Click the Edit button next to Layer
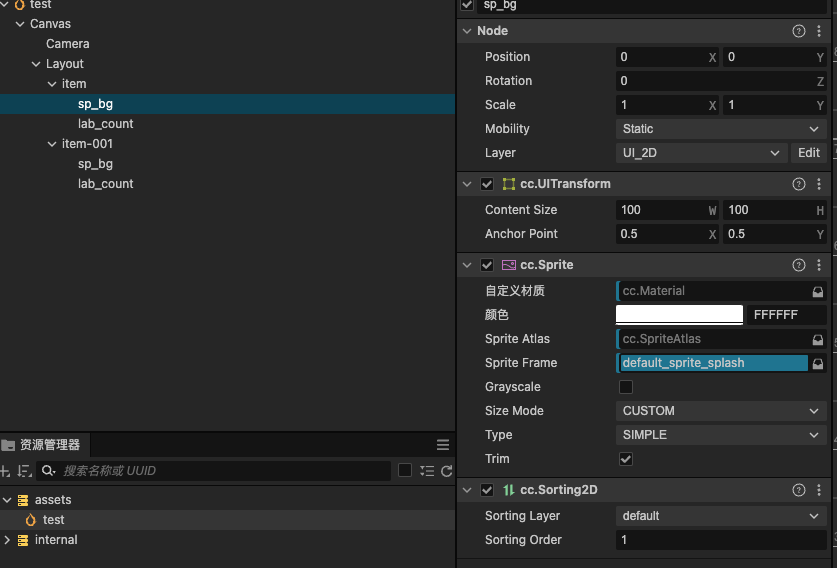 click(809, 153)
